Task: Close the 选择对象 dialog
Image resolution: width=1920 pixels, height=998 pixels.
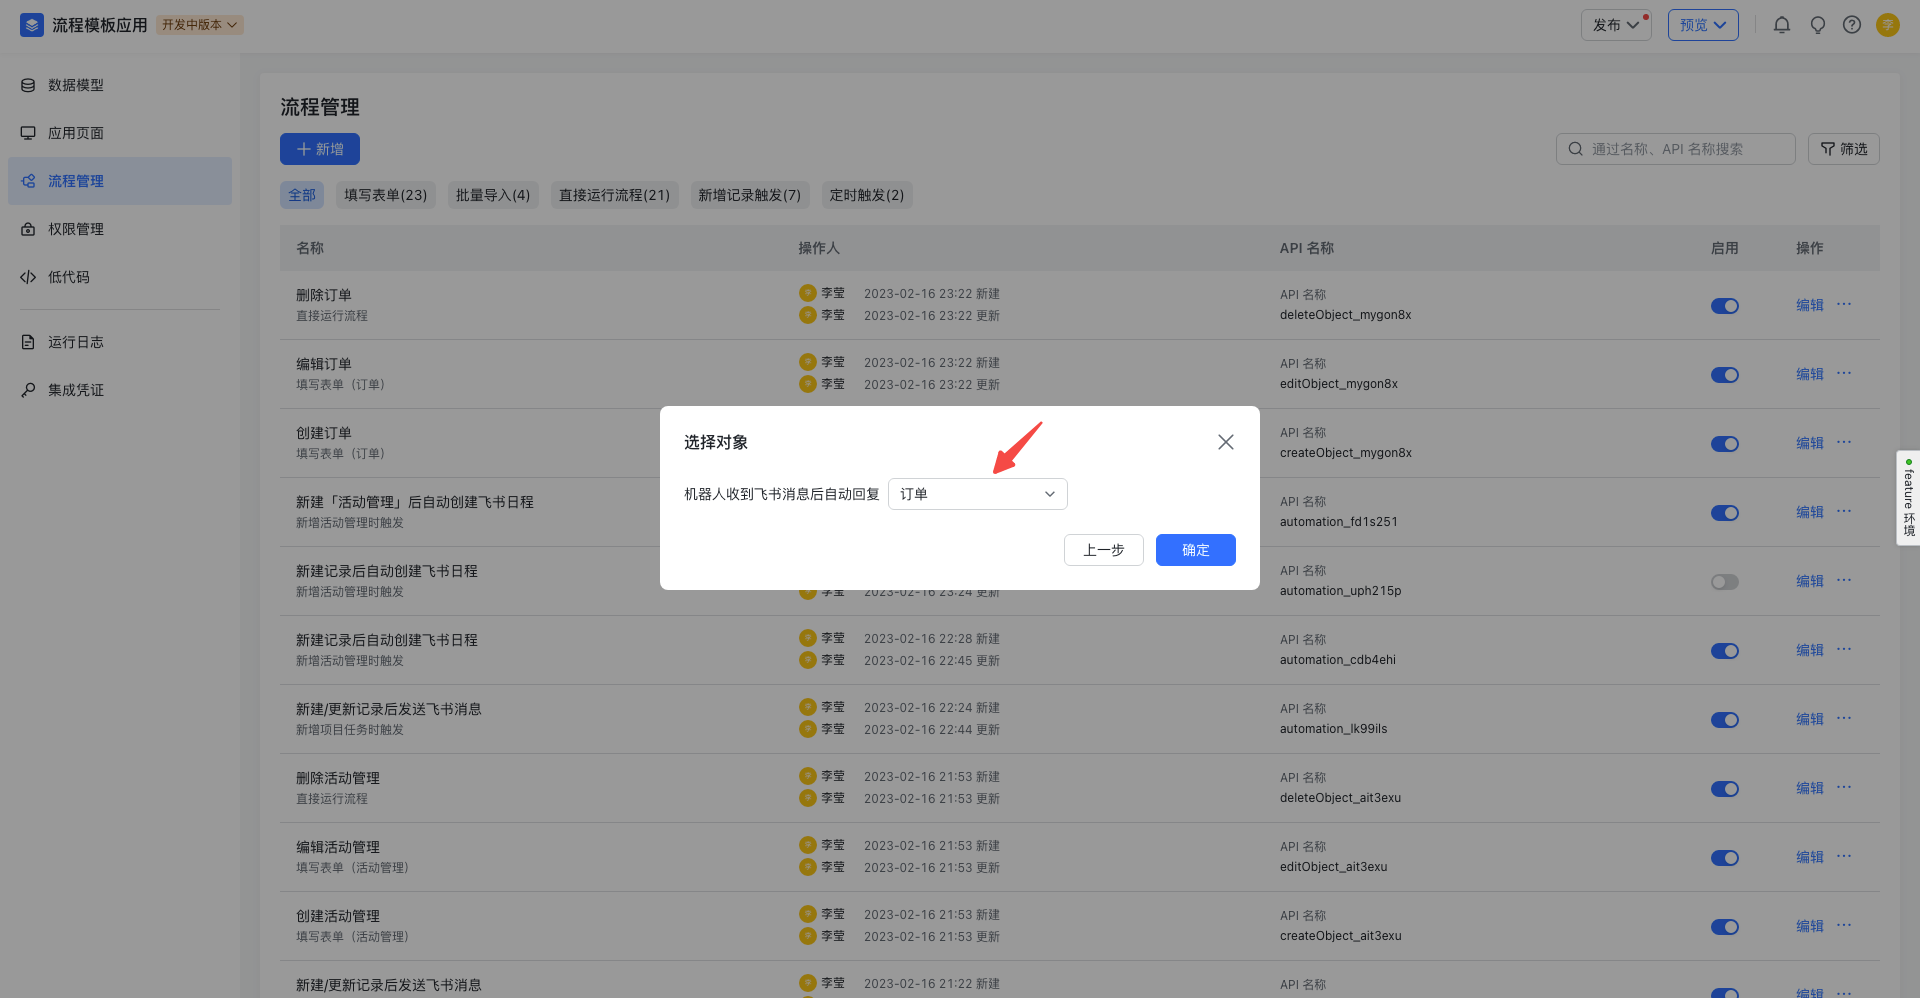Action: click(x=1226, y=442)
